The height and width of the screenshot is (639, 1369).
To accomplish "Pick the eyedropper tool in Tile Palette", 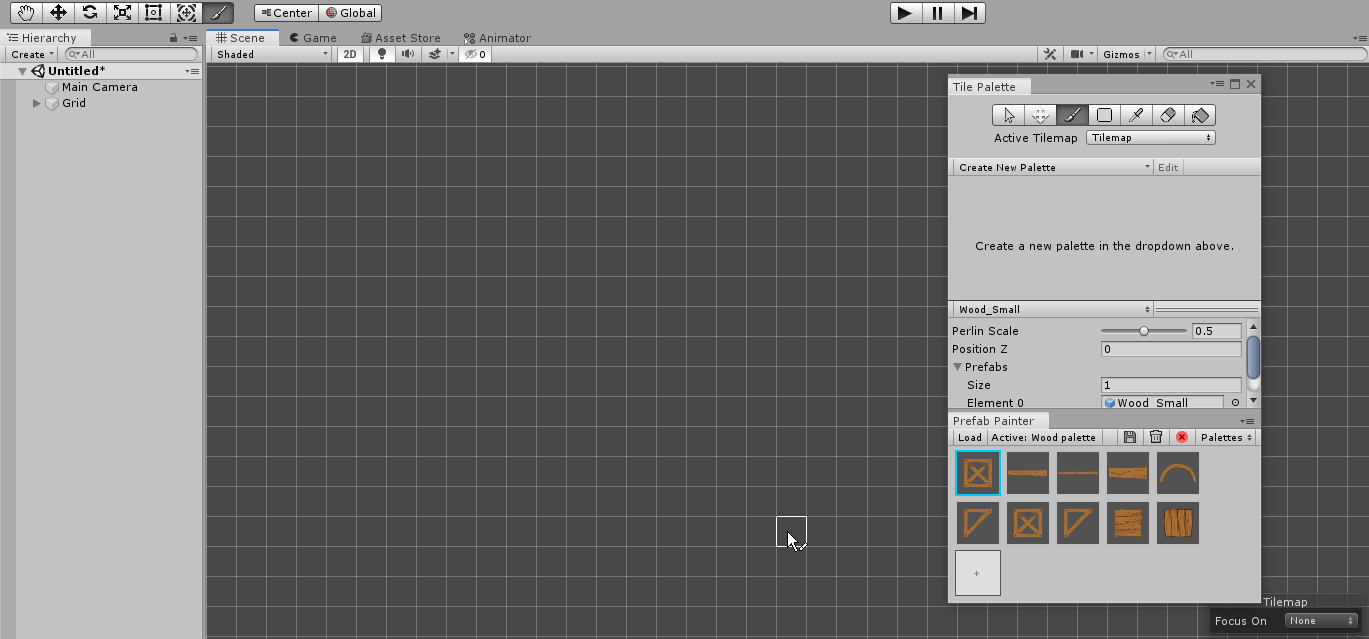I will tap(1136, 115).
